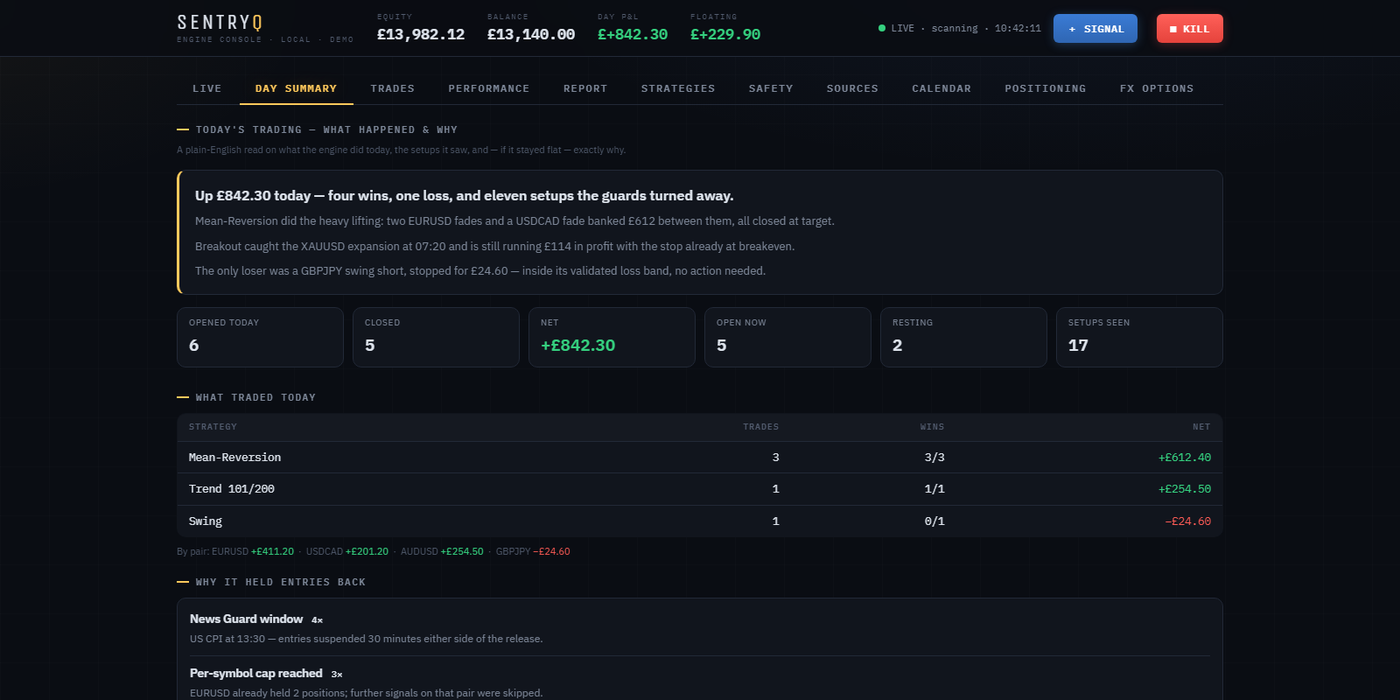
Task: Click the Swing strategy row
Action: pos(700,521)
